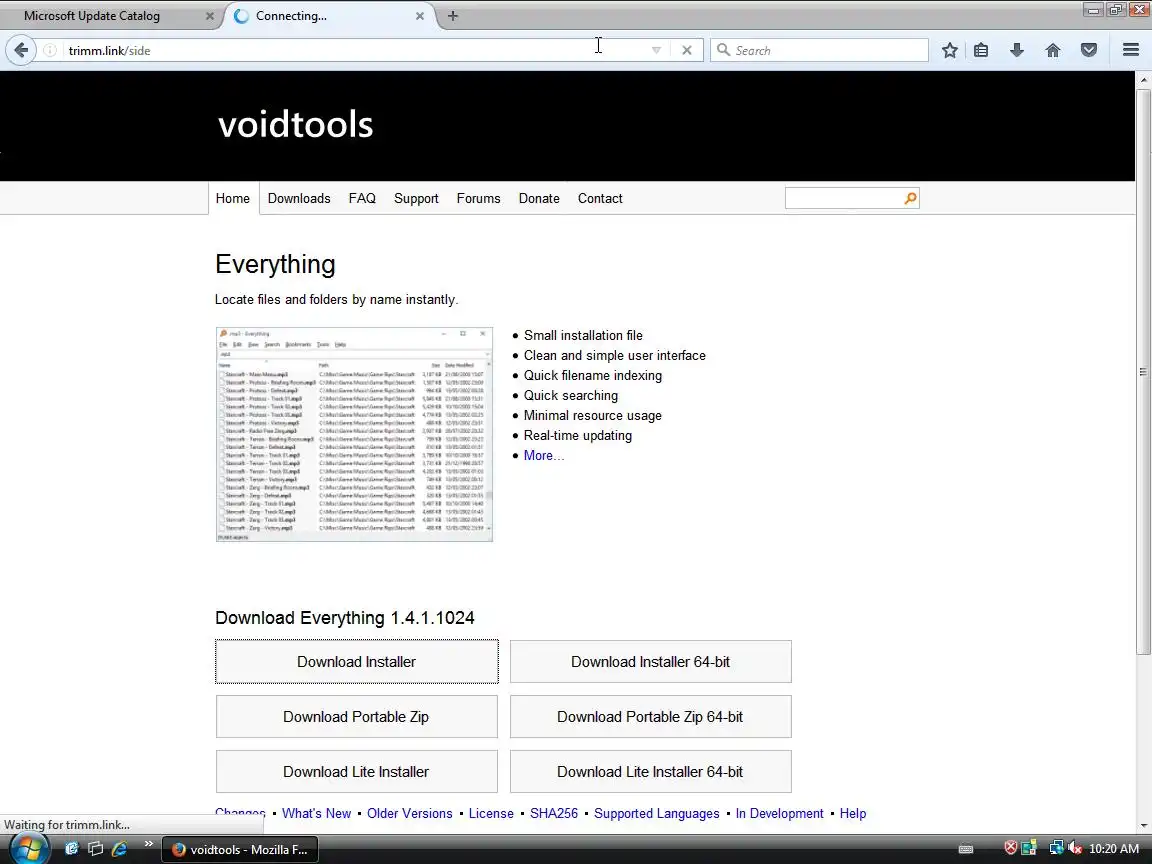The width and height of the screenshot is (1152, 864).
Task: Click the muted volume tray icon
Action: pyautogui.click(x=1075, y=849)
